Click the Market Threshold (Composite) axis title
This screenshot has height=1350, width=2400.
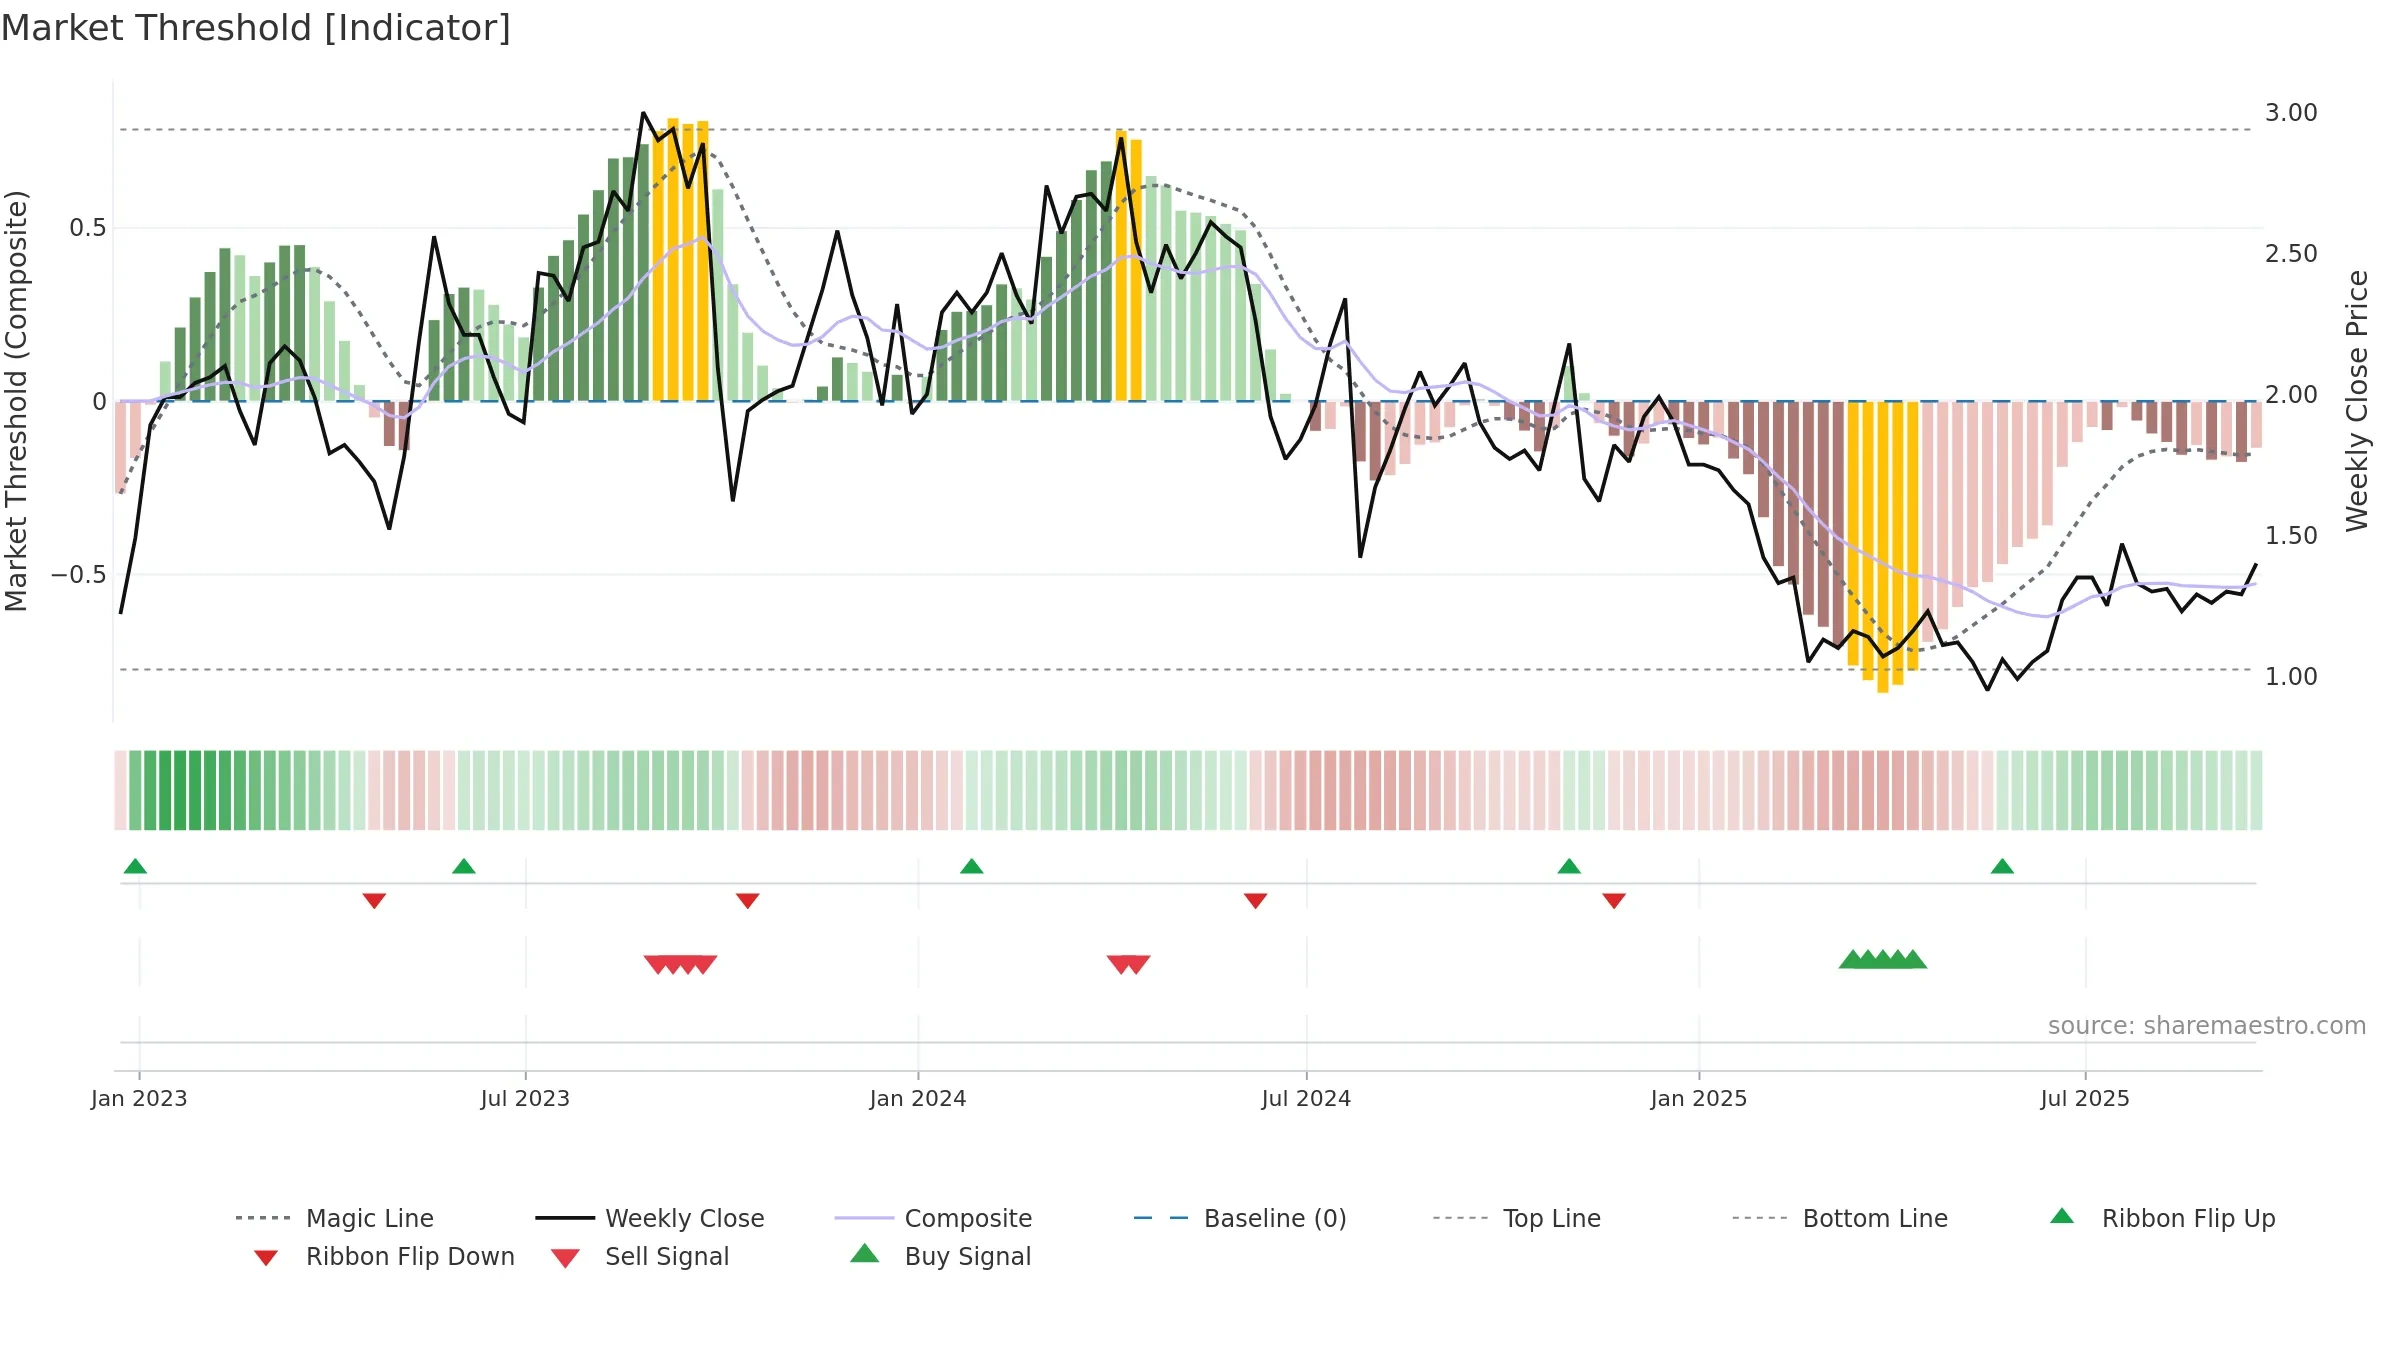coord(16,401)
